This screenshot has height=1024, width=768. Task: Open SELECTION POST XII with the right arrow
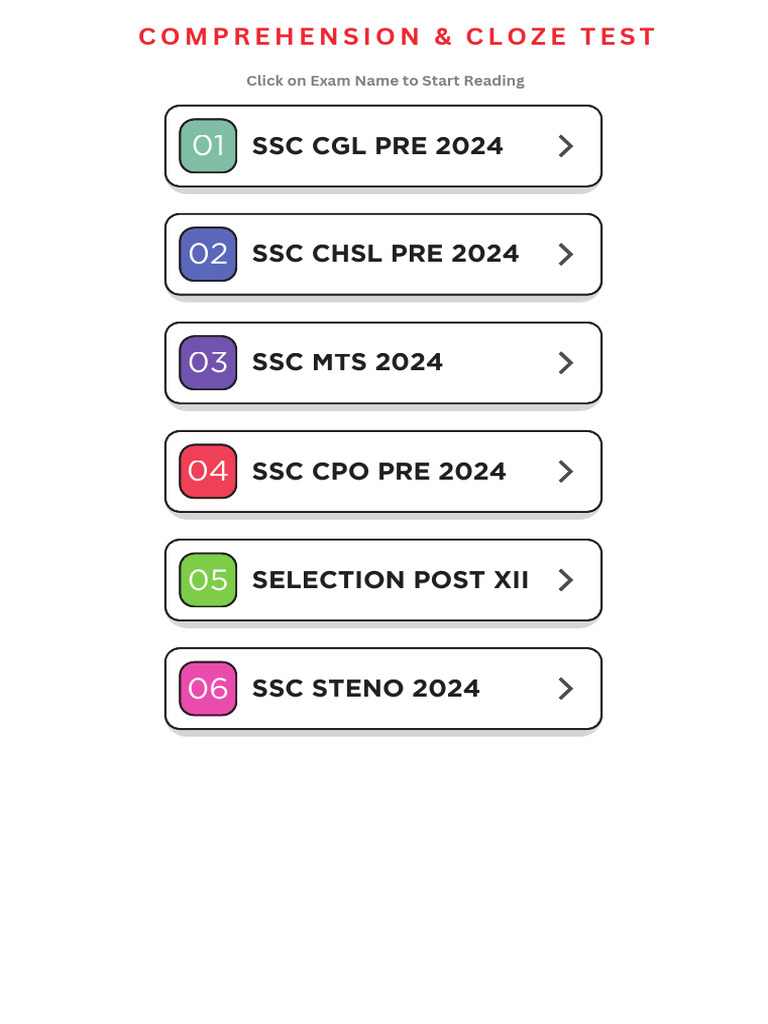point(566,580)
